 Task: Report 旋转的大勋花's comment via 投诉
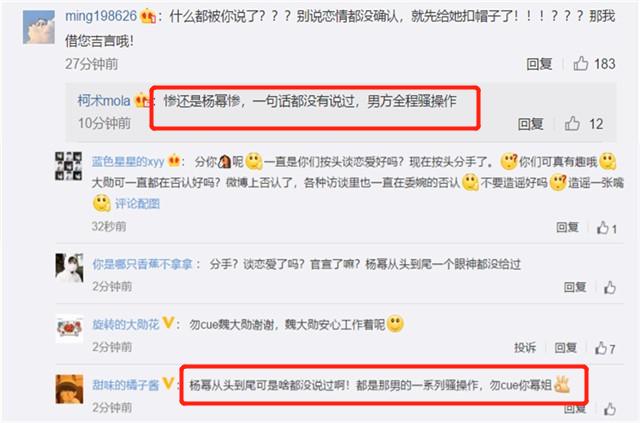(525, 347)
